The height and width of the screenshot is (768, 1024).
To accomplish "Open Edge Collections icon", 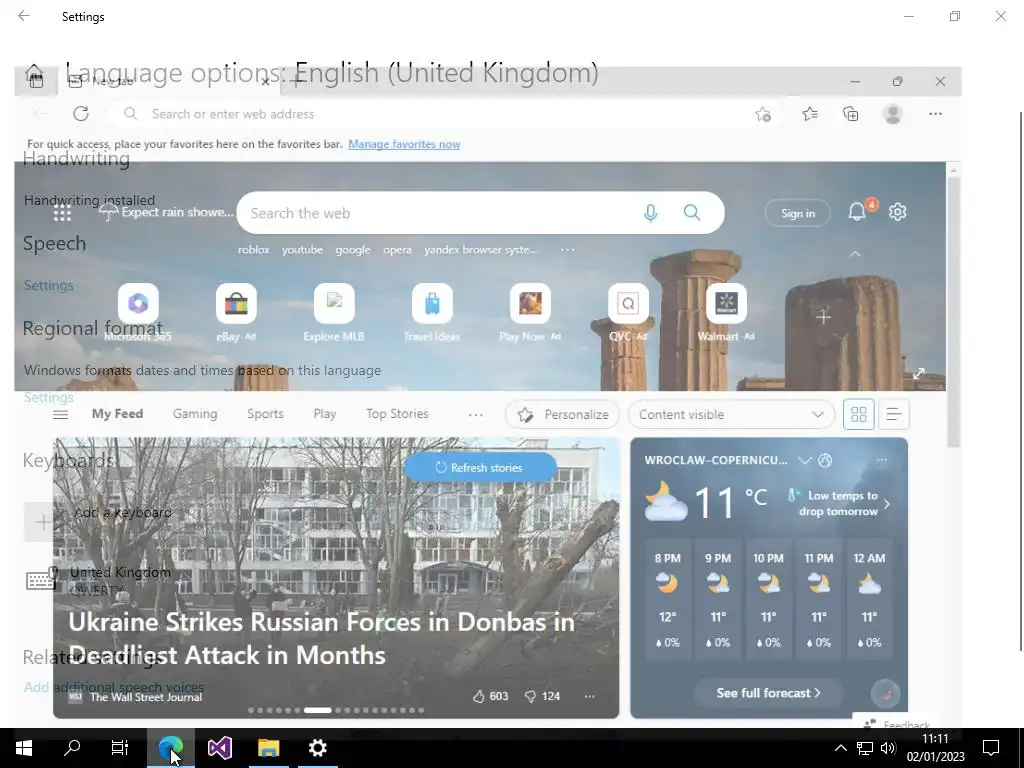I will point(851,114).
